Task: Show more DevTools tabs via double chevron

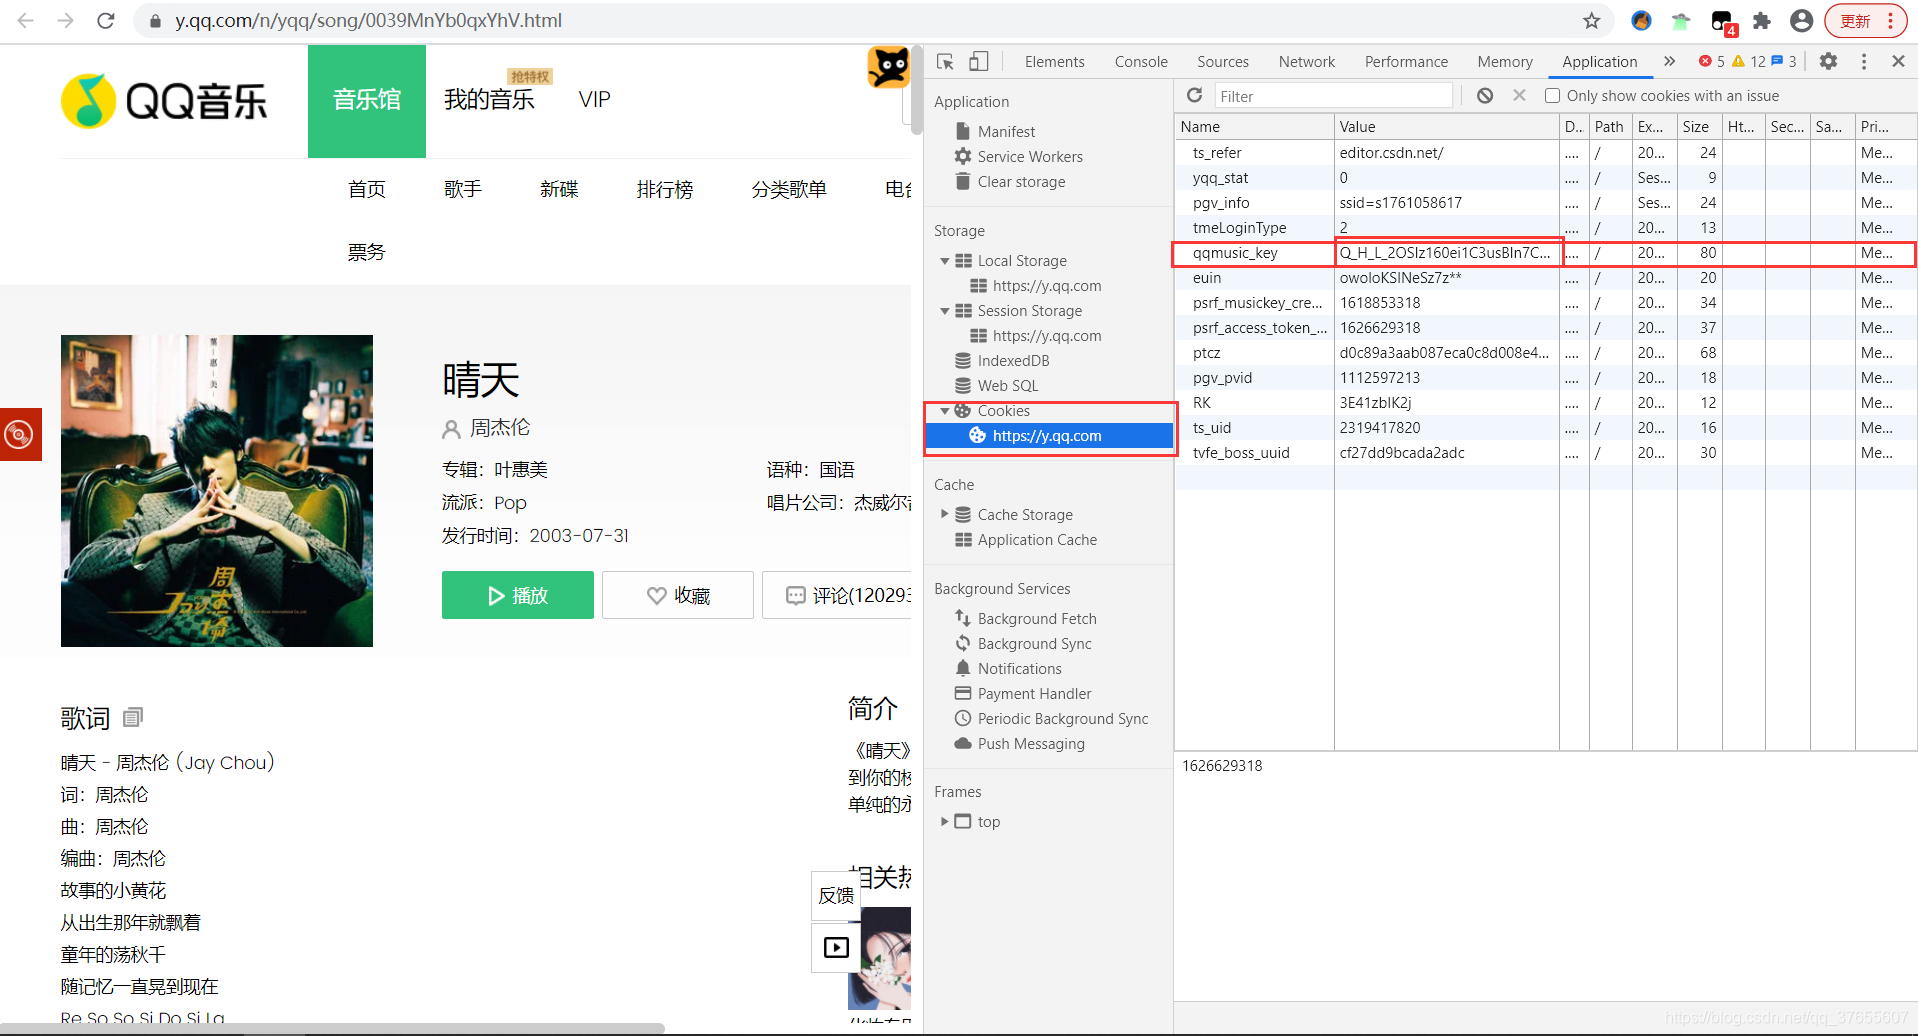Action: pos(1669,61)
